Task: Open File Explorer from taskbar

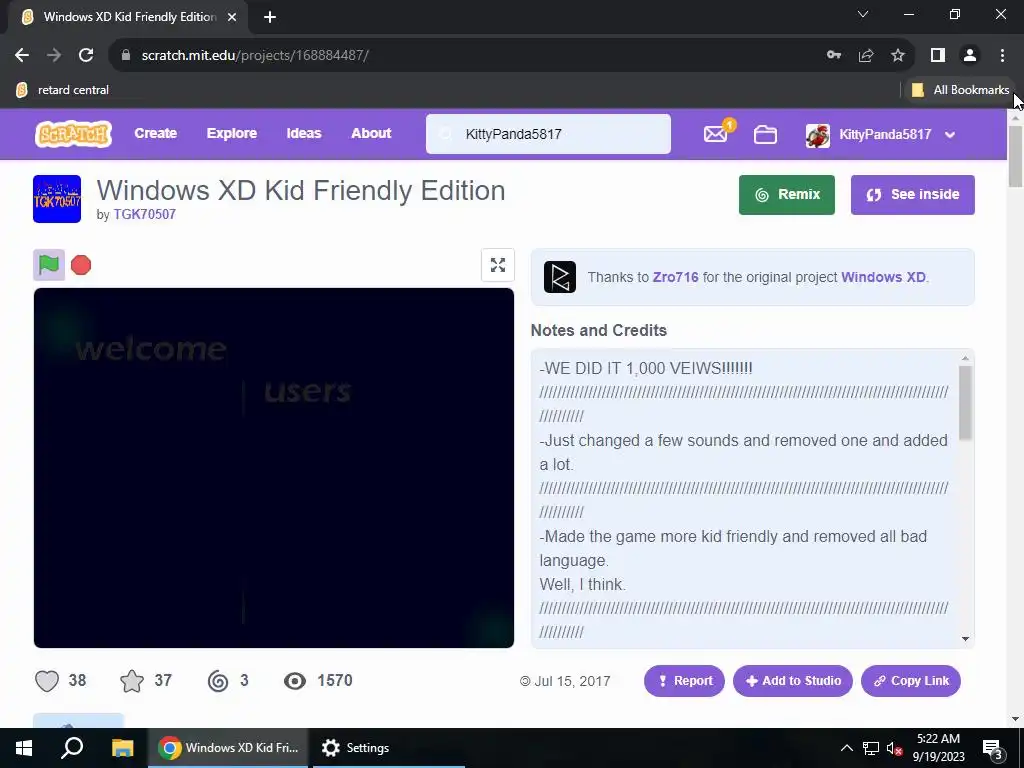Action: coord(122,748)
